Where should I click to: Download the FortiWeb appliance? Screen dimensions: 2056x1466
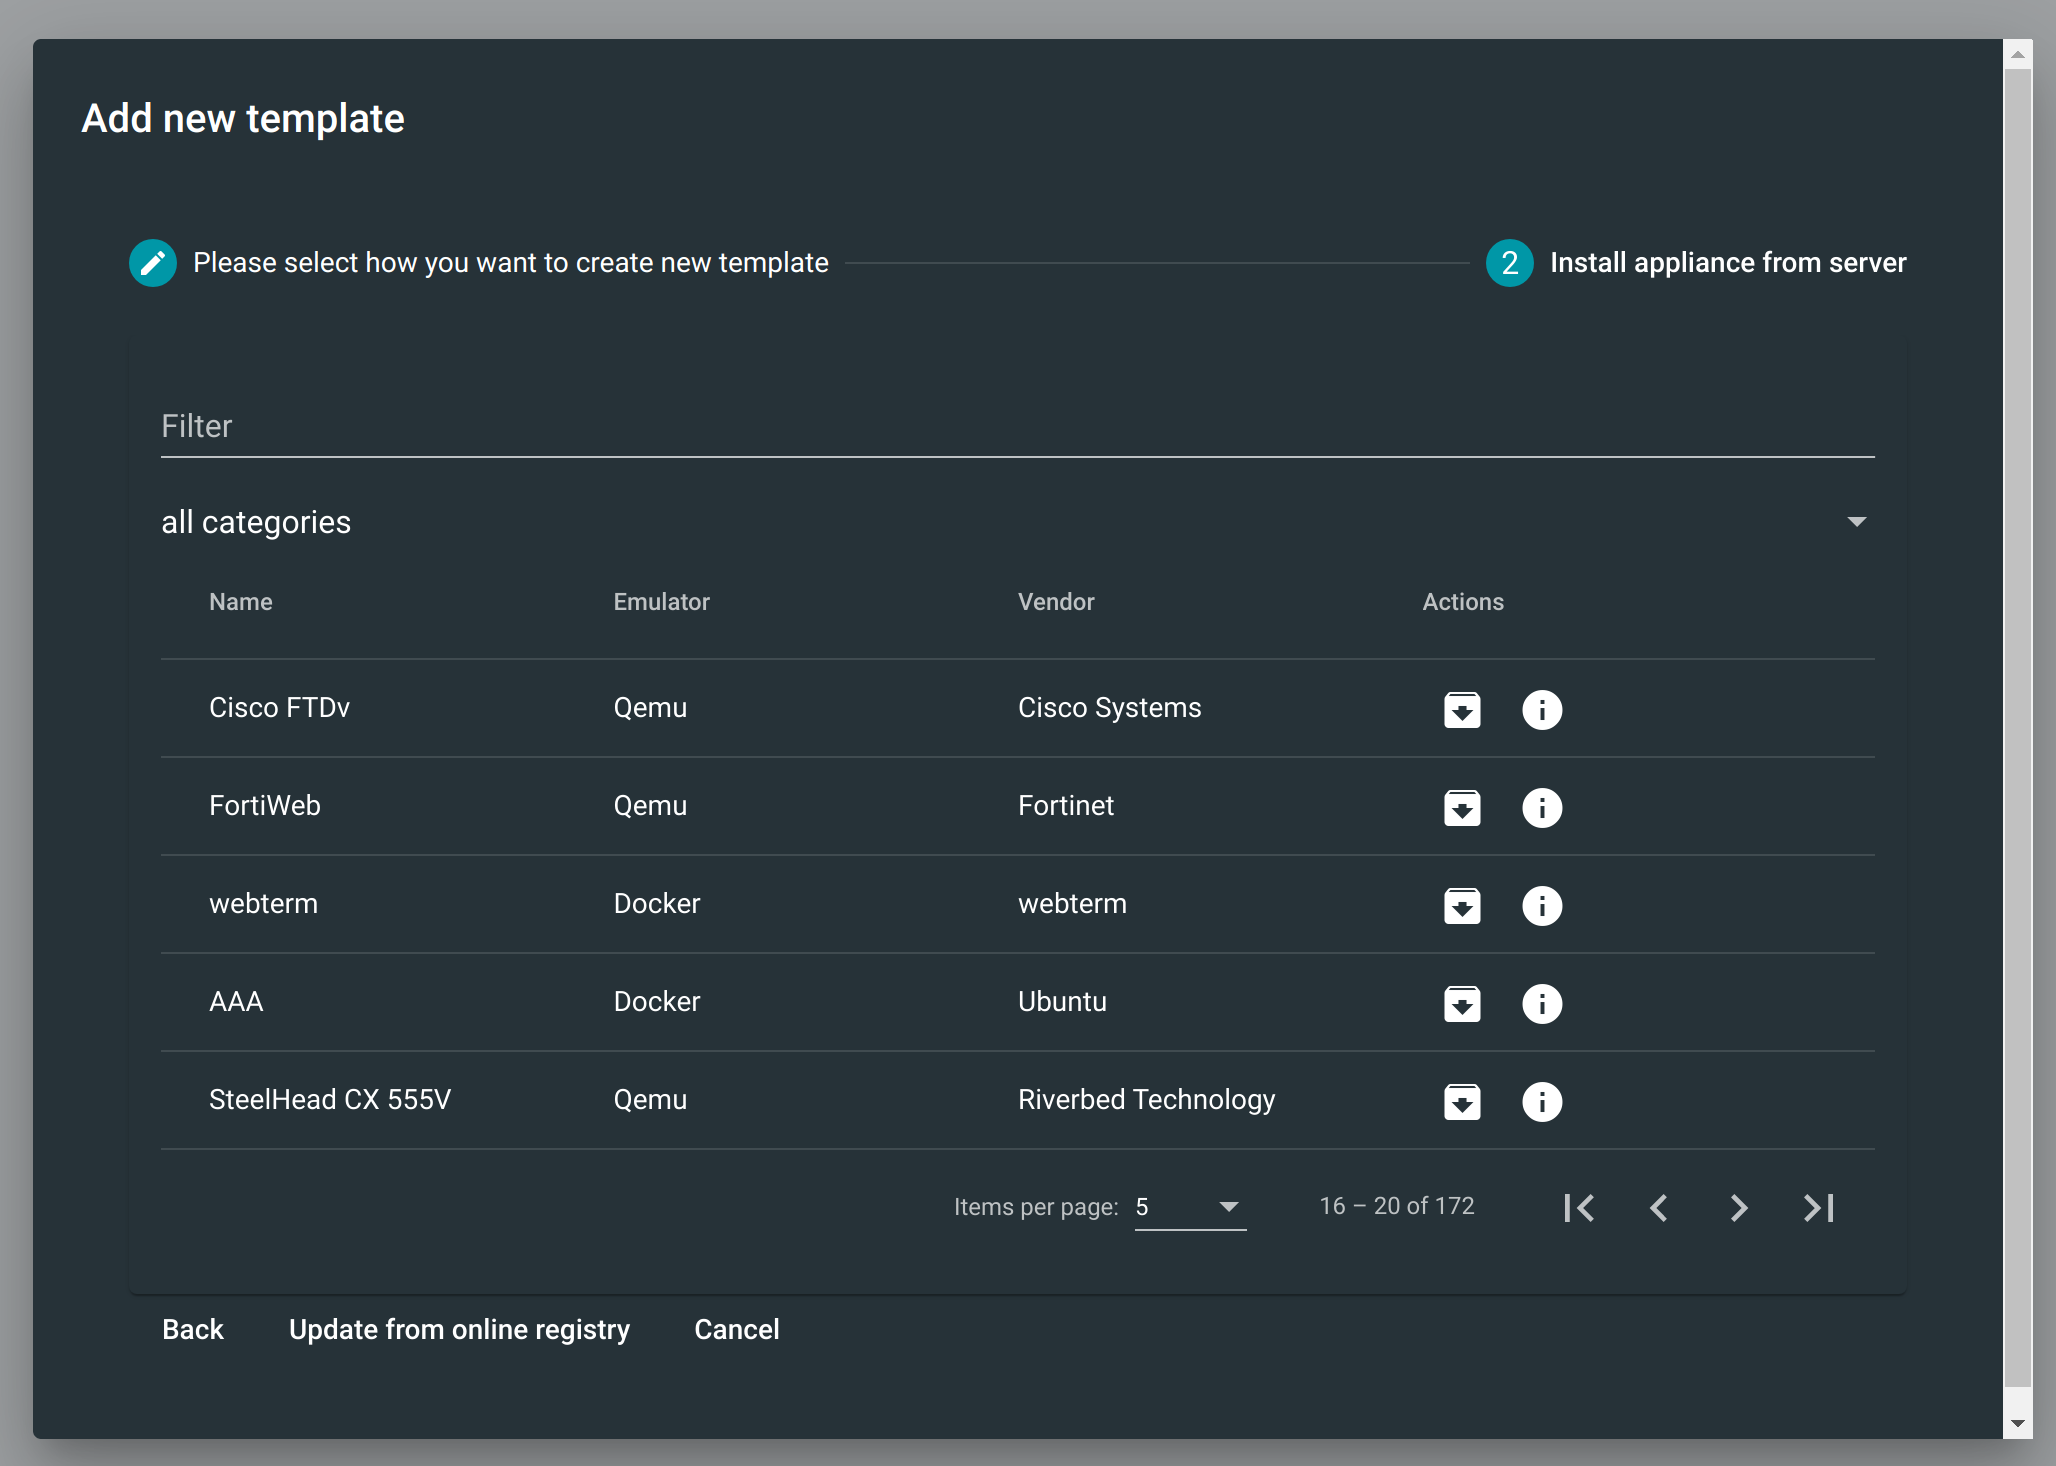coord(1462,808)
